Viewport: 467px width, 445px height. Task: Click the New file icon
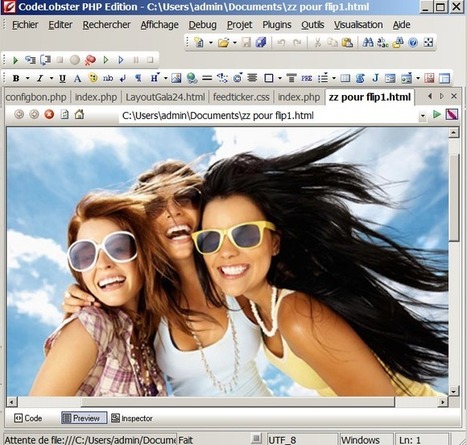[199, 42]
